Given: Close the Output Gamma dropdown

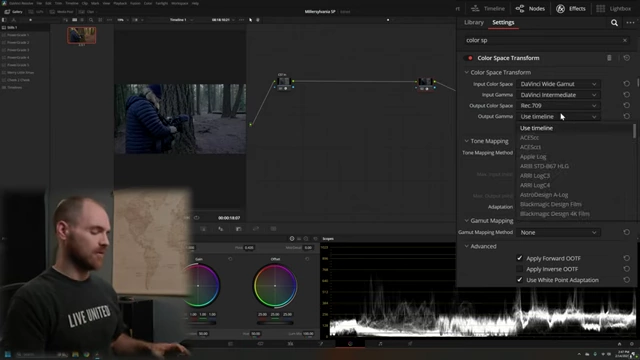Looking at the screenshot, I should (x=558, y=116).
